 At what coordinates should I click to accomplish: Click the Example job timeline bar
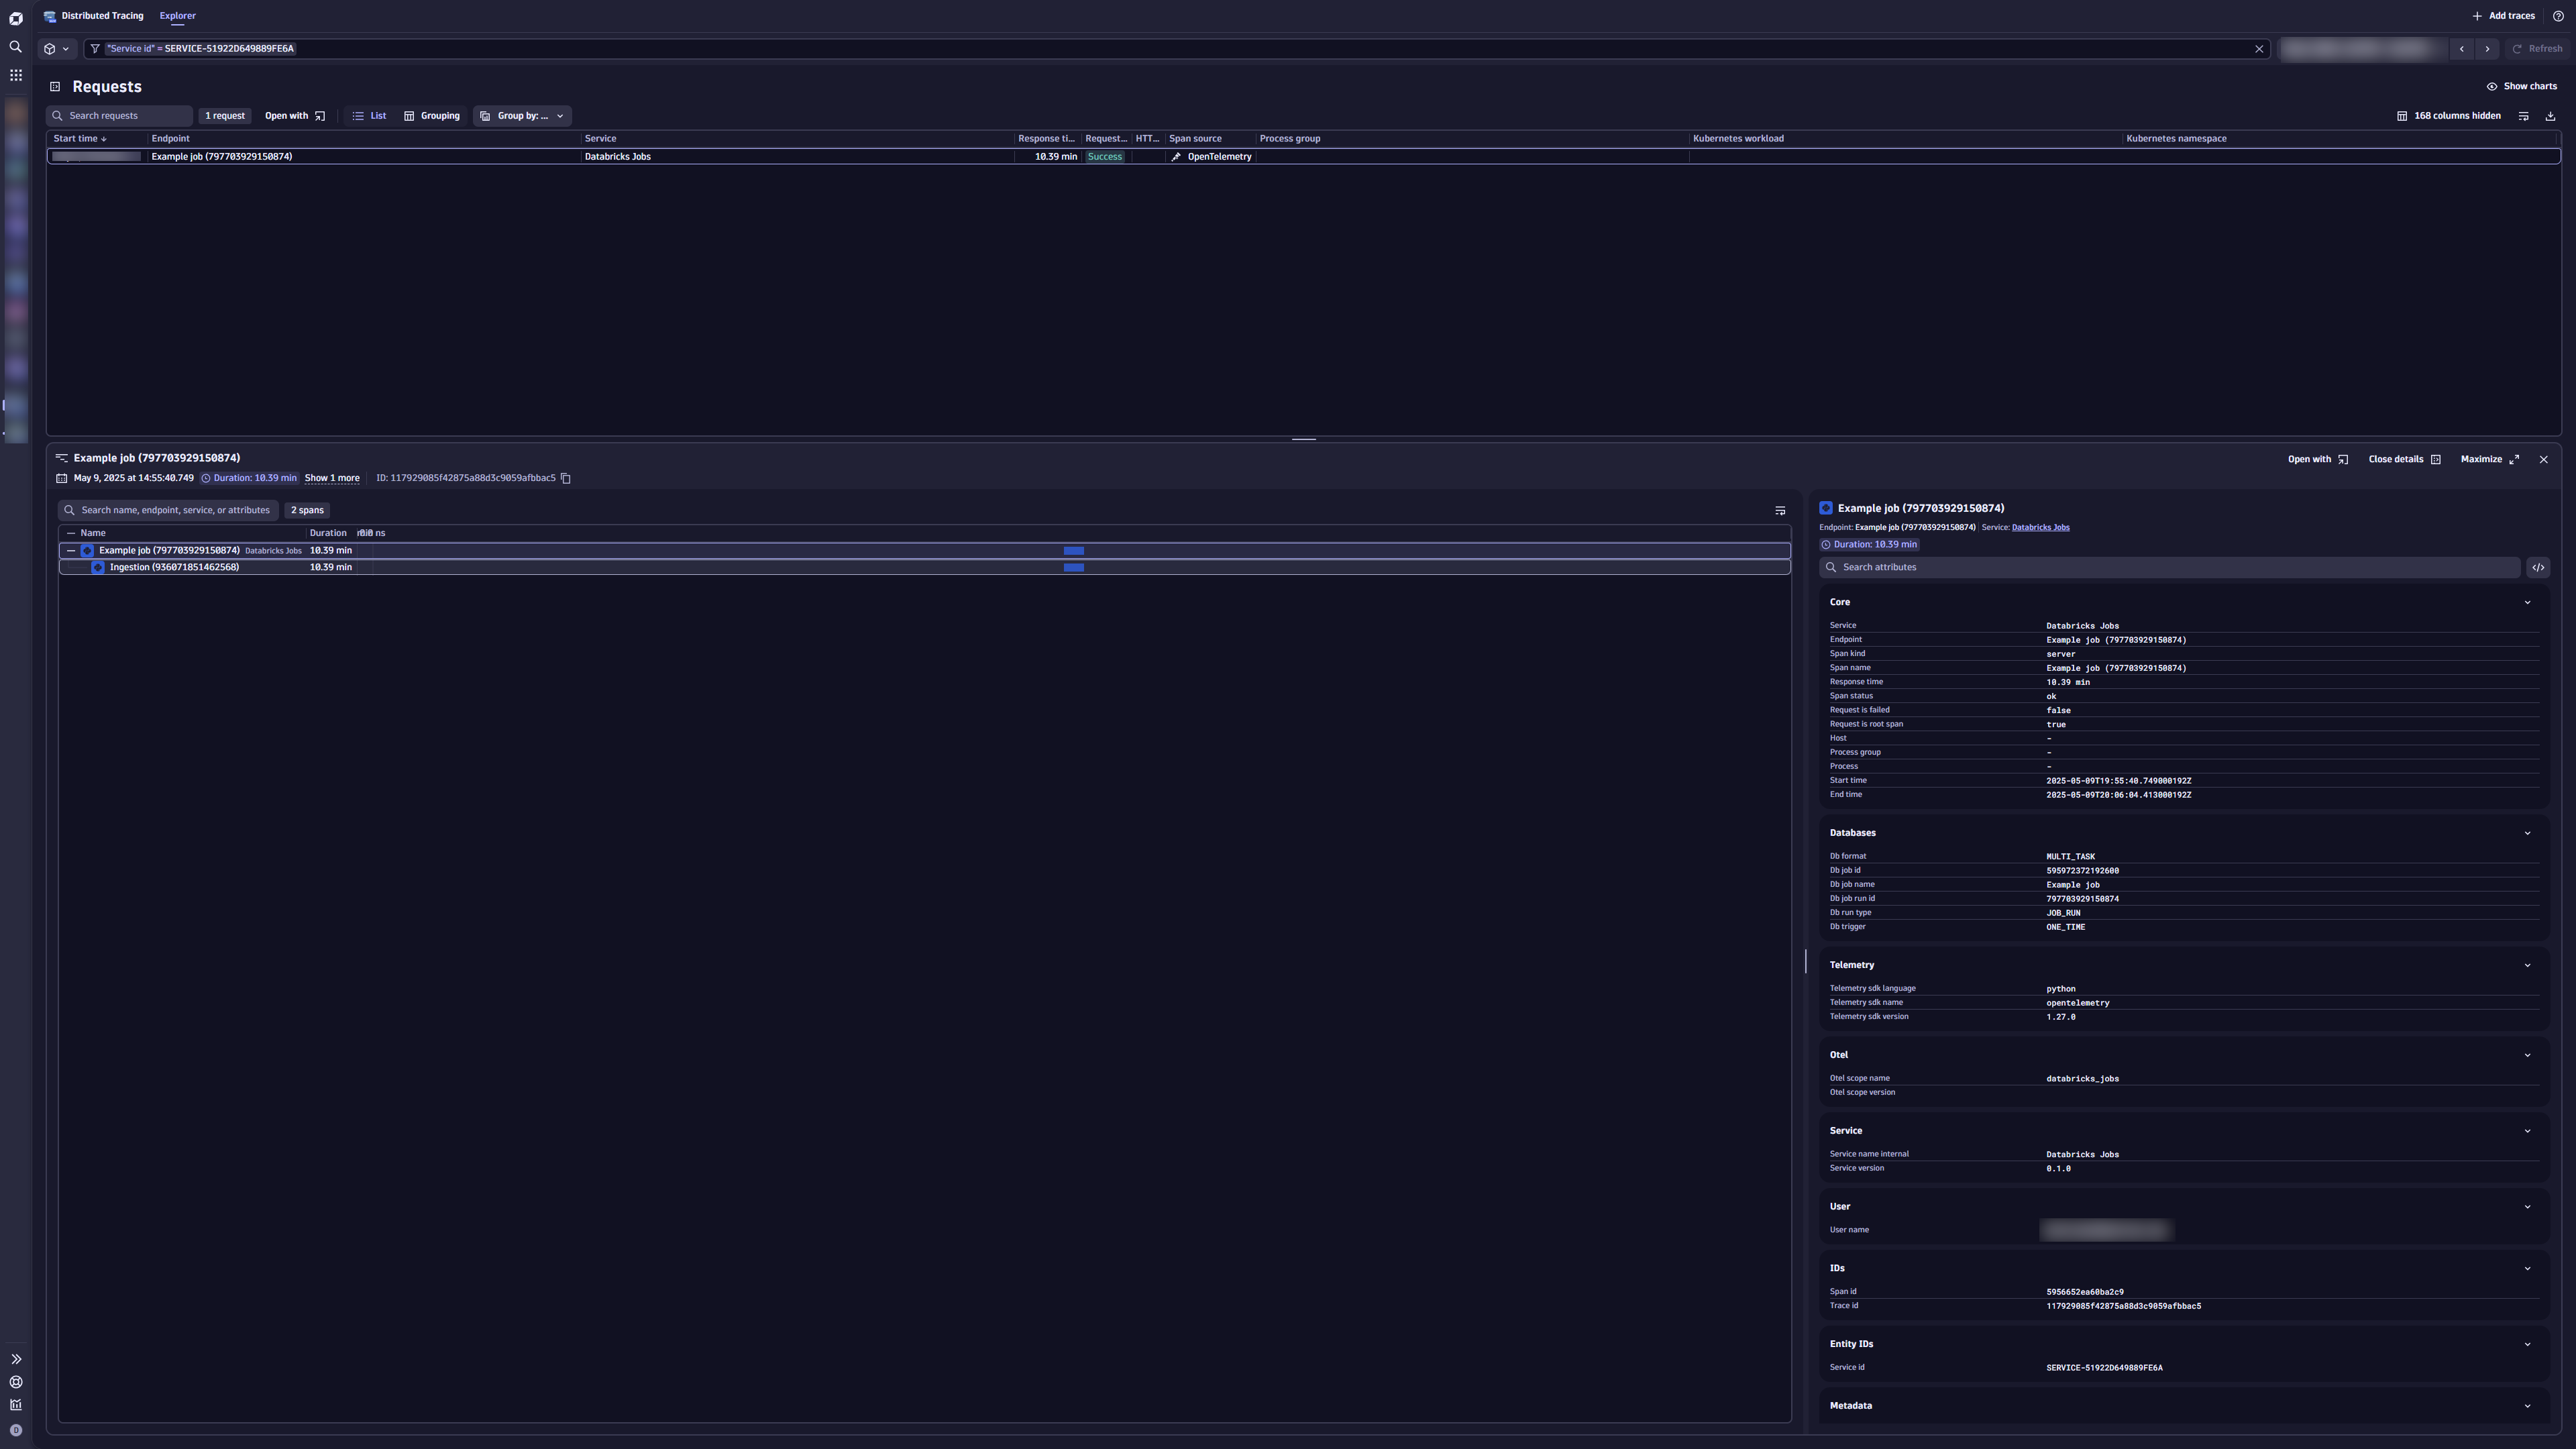coord(1074,551)
